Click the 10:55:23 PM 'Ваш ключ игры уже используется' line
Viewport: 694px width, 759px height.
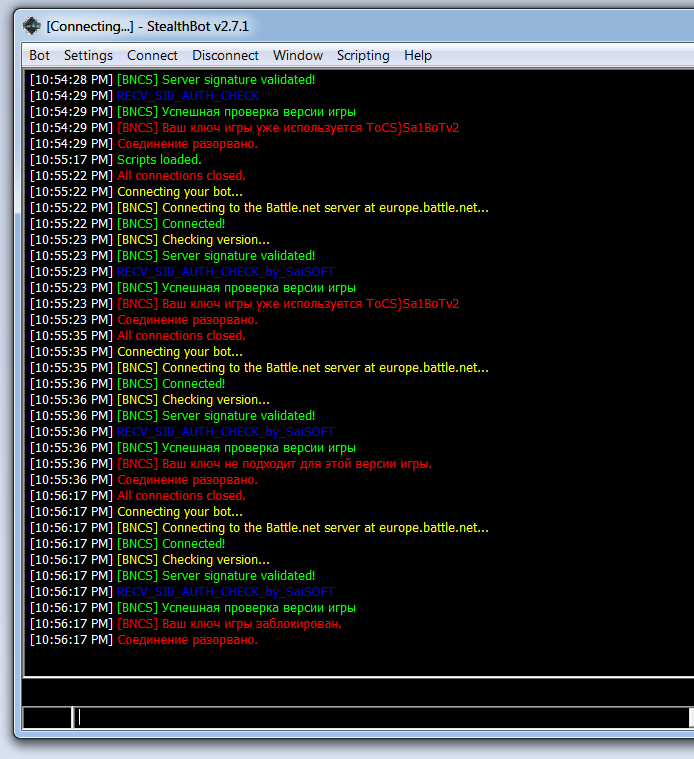pos(244,304)
